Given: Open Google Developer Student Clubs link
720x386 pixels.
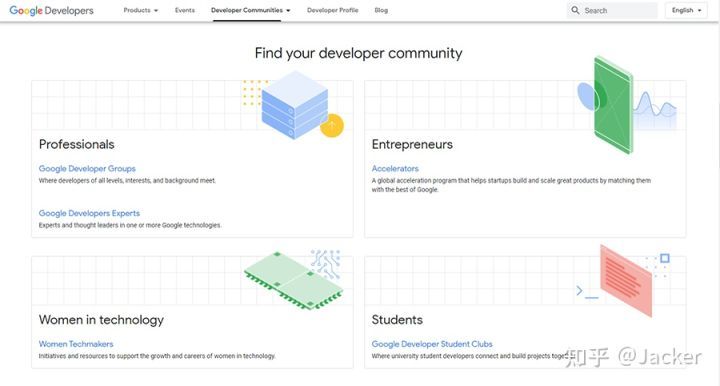Looking at the screenshot, I should coord(432,344).
